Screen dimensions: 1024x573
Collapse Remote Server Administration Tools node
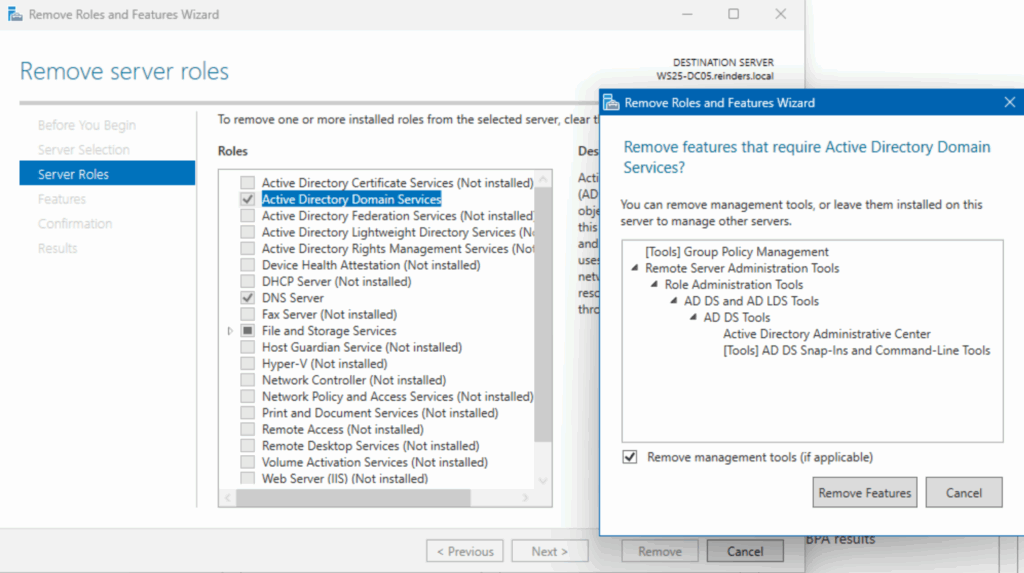pyautogui.click(x=634, y=268)
